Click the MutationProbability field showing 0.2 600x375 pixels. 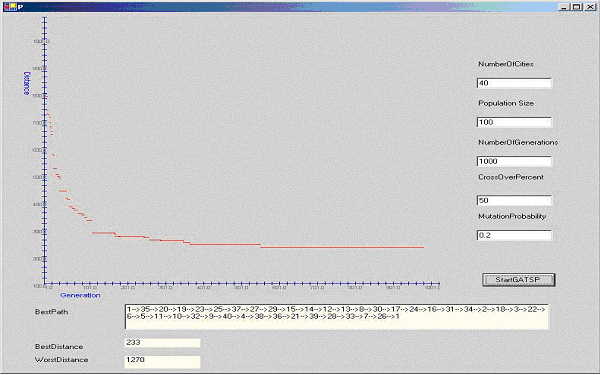pyautogui.click(x=514, y=235)
